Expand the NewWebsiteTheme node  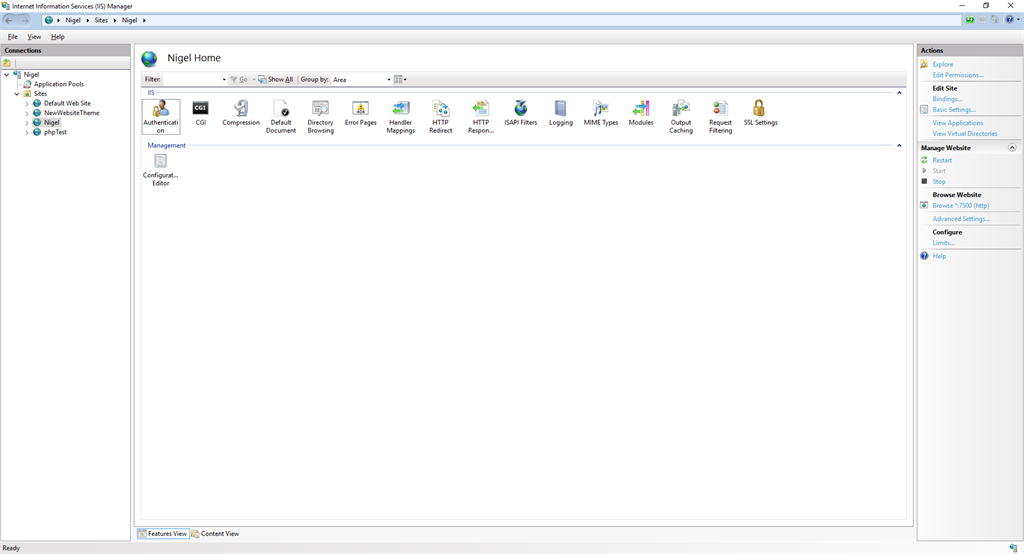(x=27, y=113)
